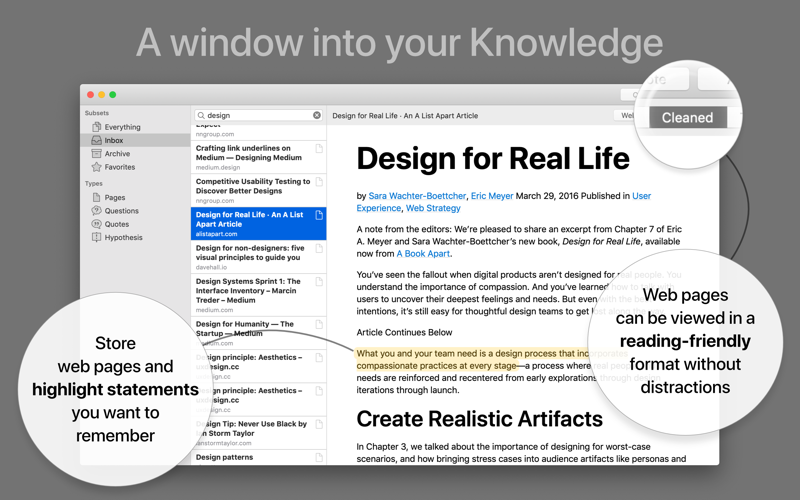Show Favorites via the star icon
Viewport: 800px width, 500px height.
click(96, 167)
